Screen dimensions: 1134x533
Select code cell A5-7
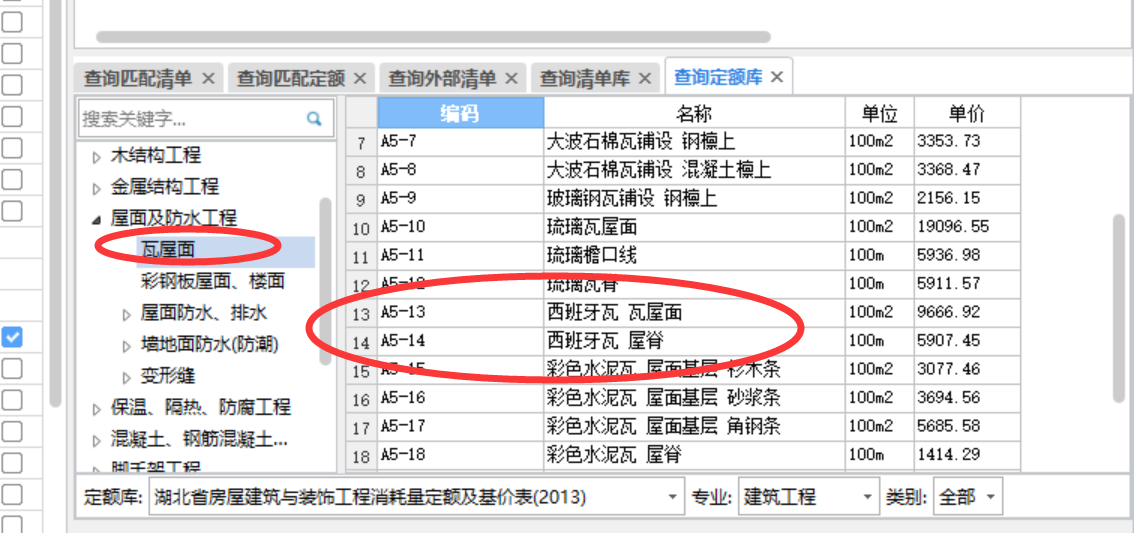pos(461,141)
